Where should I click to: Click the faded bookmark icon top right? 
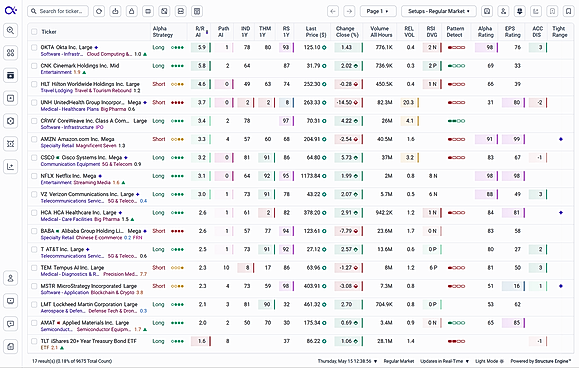pos(552,11)
